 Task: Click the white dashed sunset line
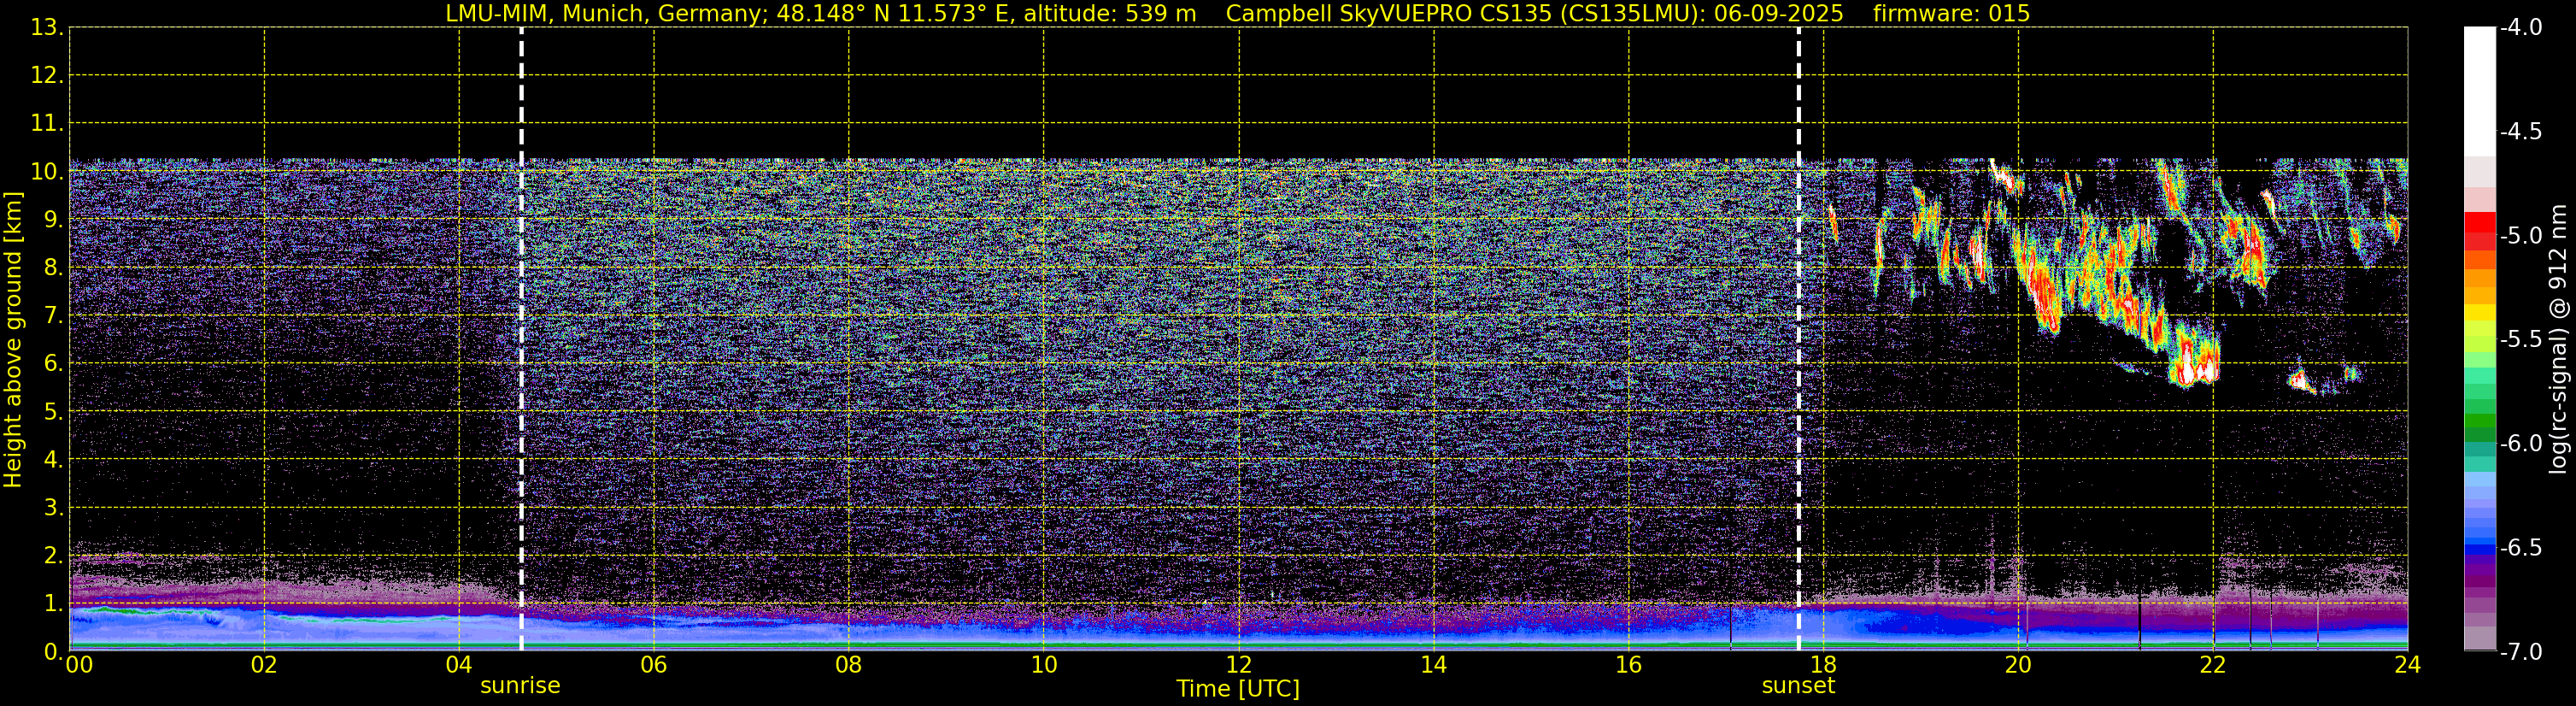click(1798, 339)
